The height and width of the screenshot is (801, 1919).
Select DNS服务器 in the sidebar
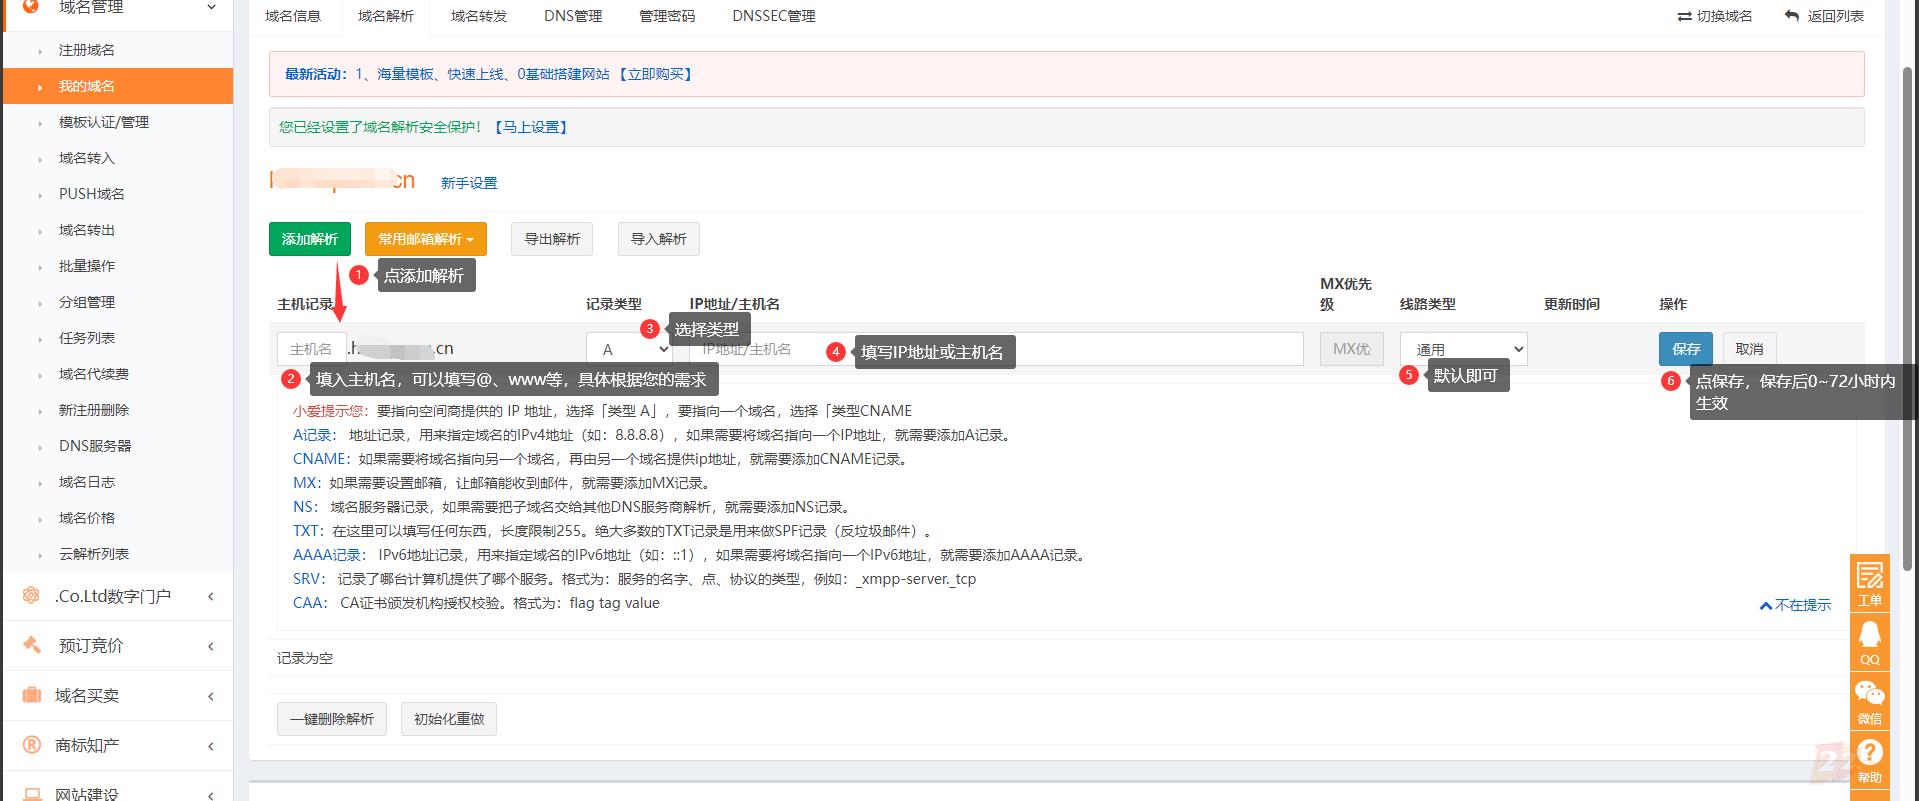coord(95,446)
